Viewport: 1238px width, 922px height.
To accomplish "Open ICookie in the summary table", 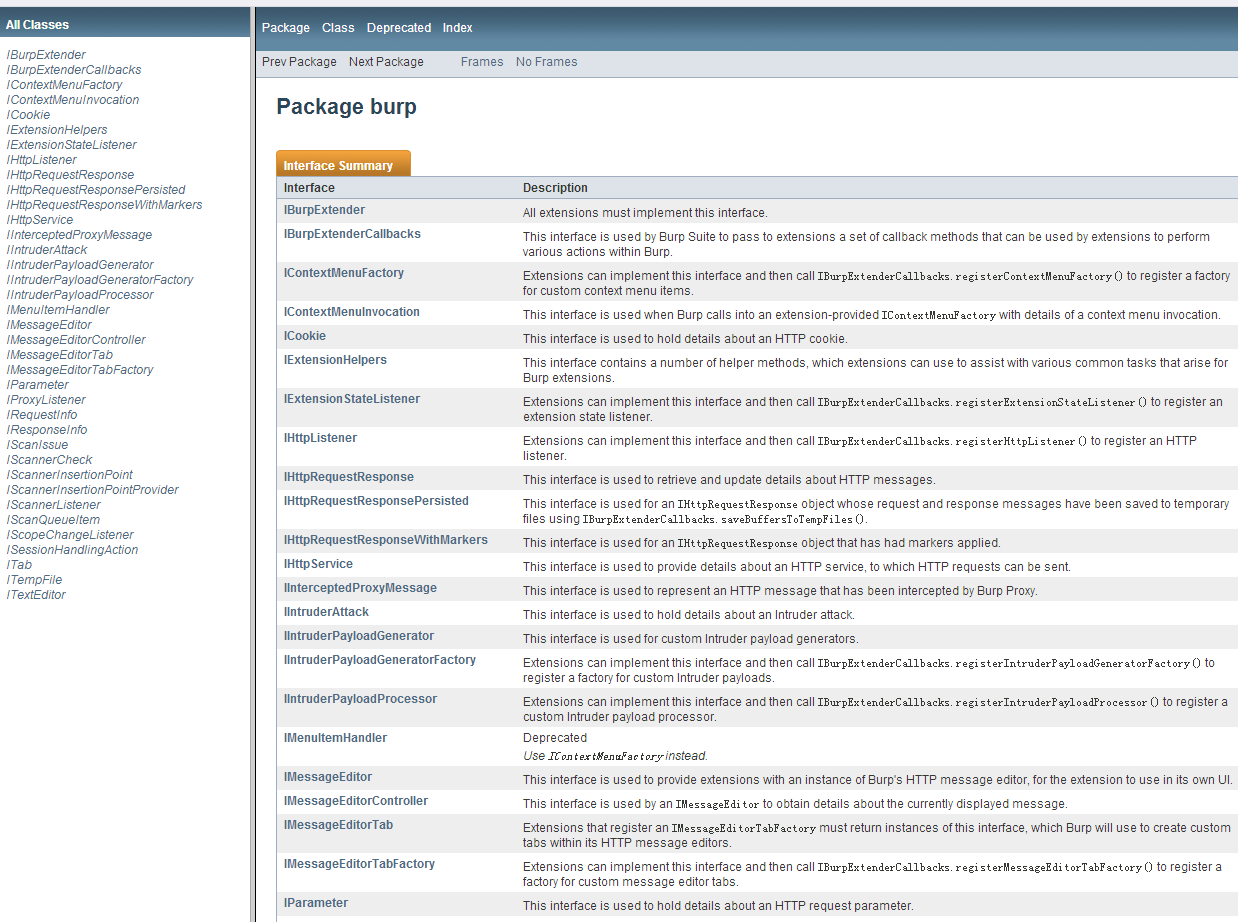I will coord(305,336).
